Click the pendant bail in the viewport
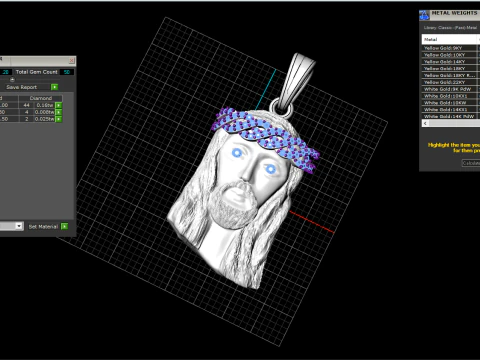The height and width of the screenshot is (360, 480). 297,80
